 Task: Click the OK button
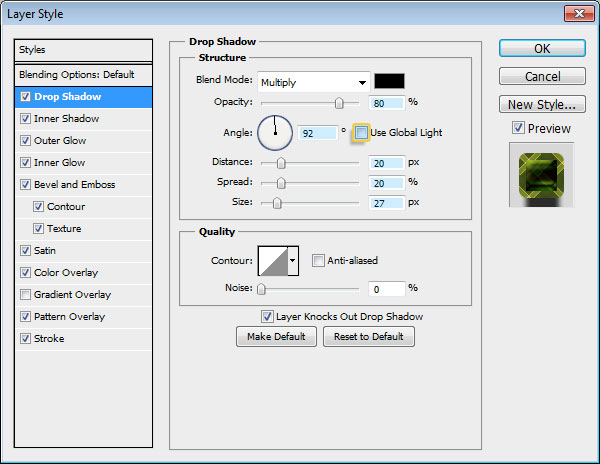542,48
